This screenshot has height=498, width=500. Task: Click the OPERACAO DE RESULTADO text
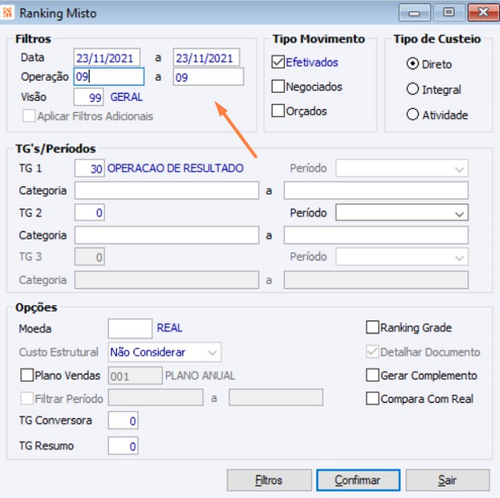coord(175,168)
